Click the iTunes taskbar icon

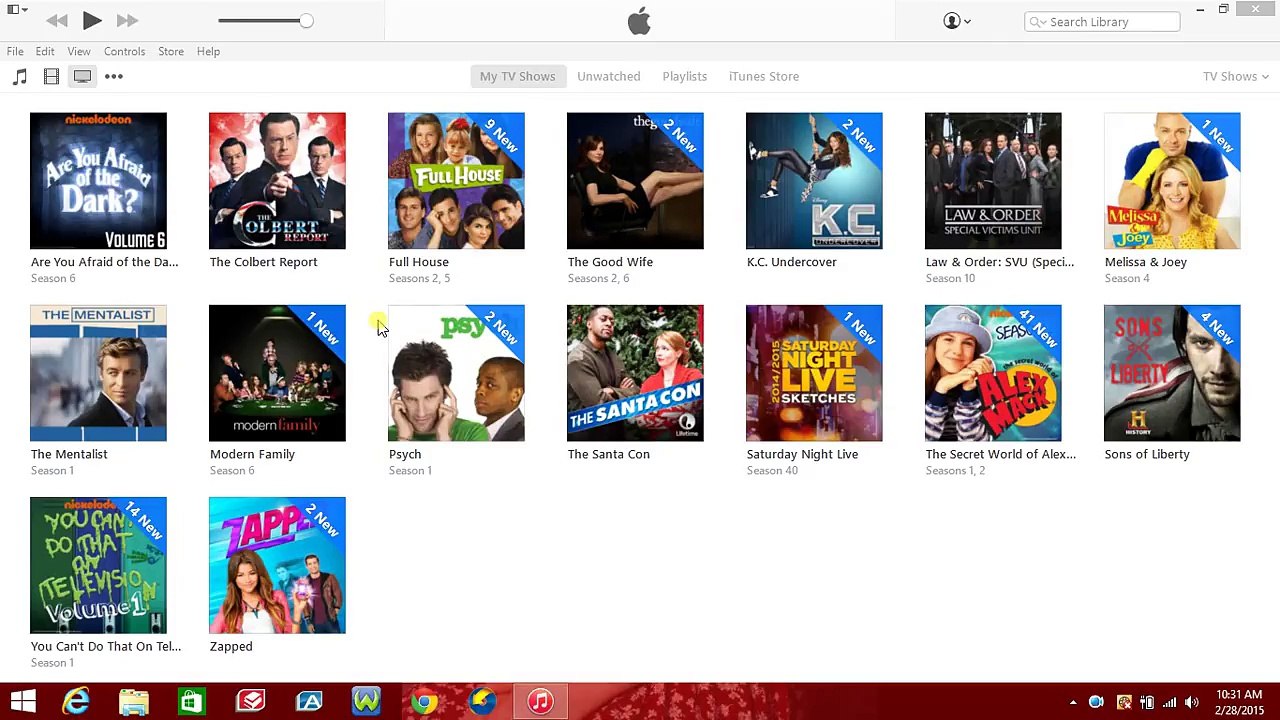(x=540, y=701)
